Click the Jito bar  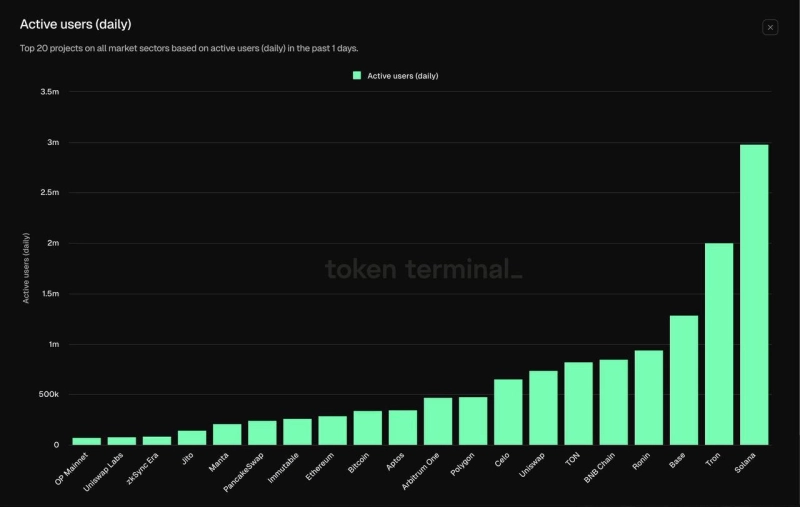coord(192,437)
